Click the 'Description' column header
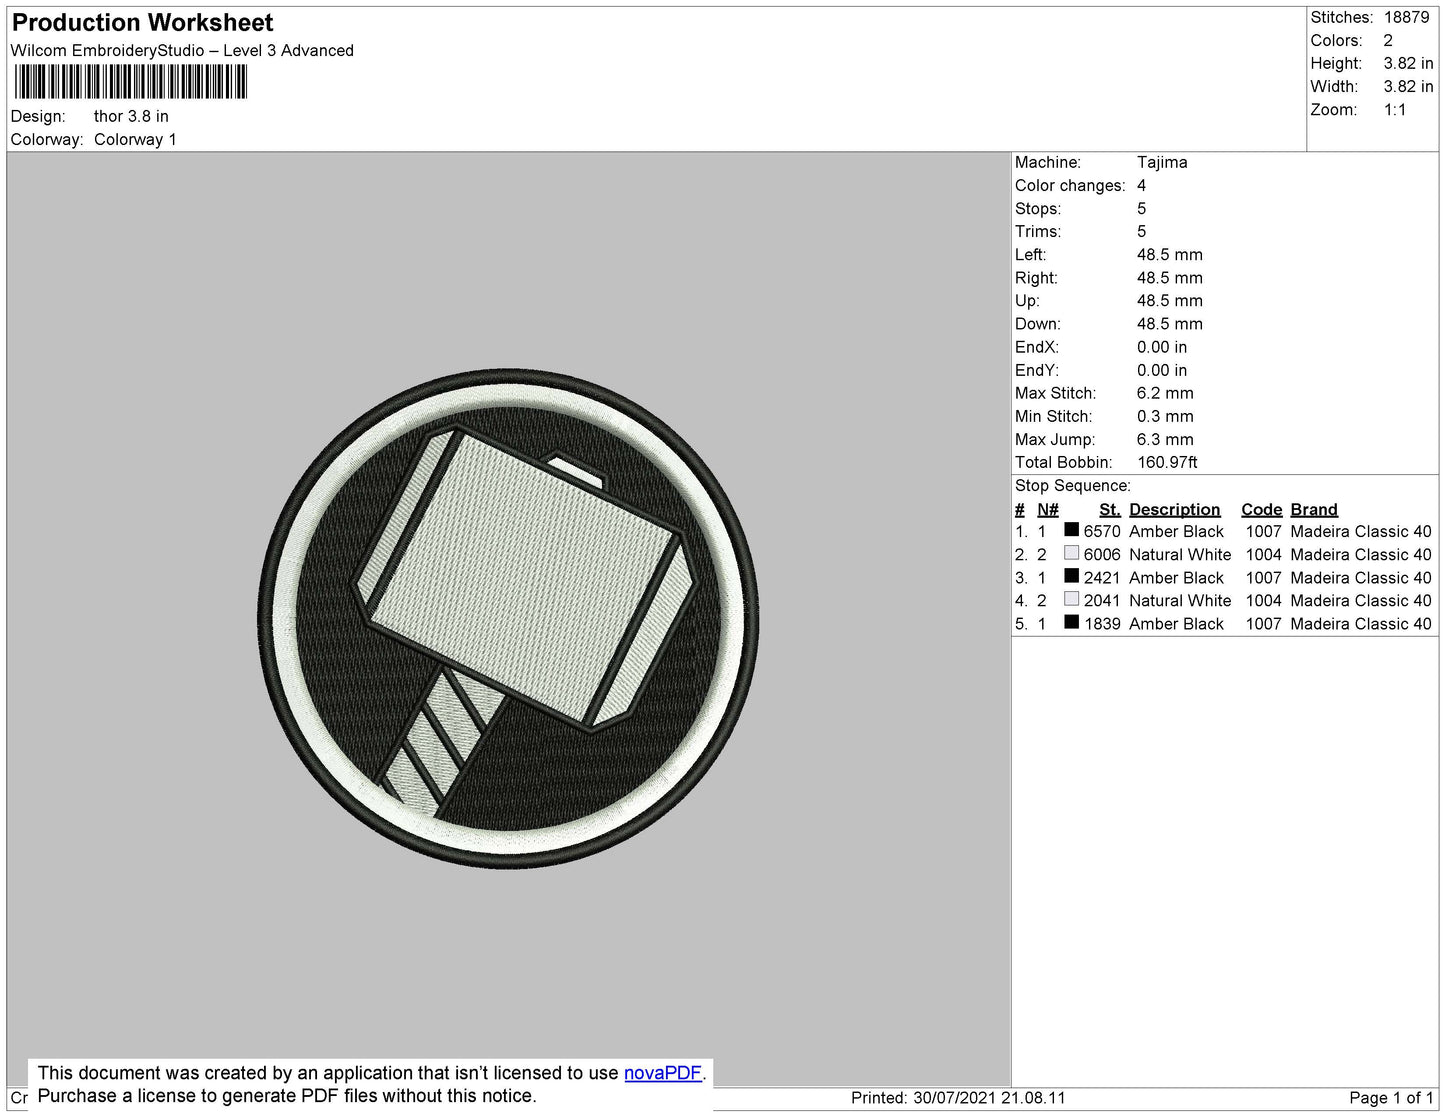The width and height of the screenshot is (1445, 1117). (1175, 509)
